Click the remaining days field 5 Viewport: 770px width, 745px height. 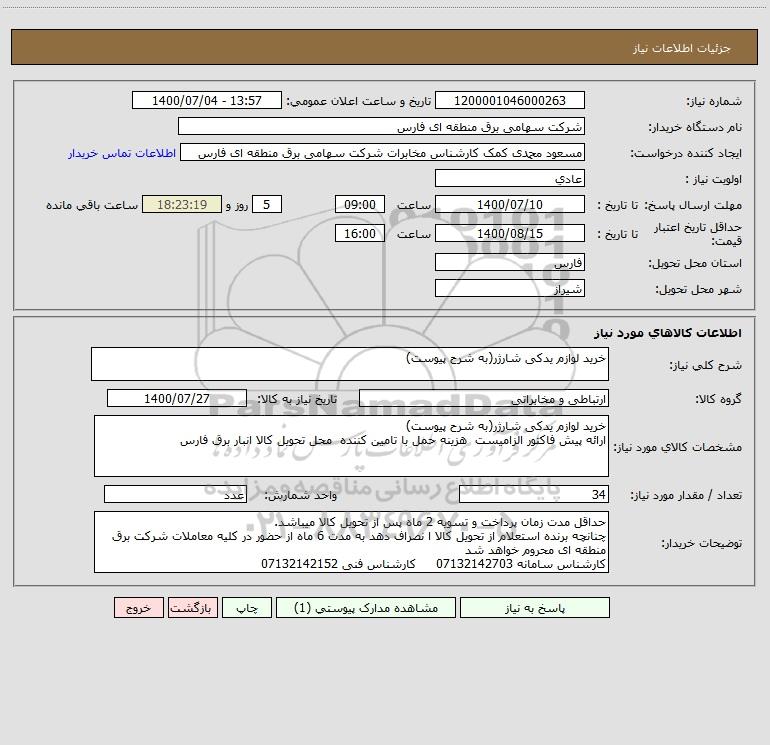267,204
